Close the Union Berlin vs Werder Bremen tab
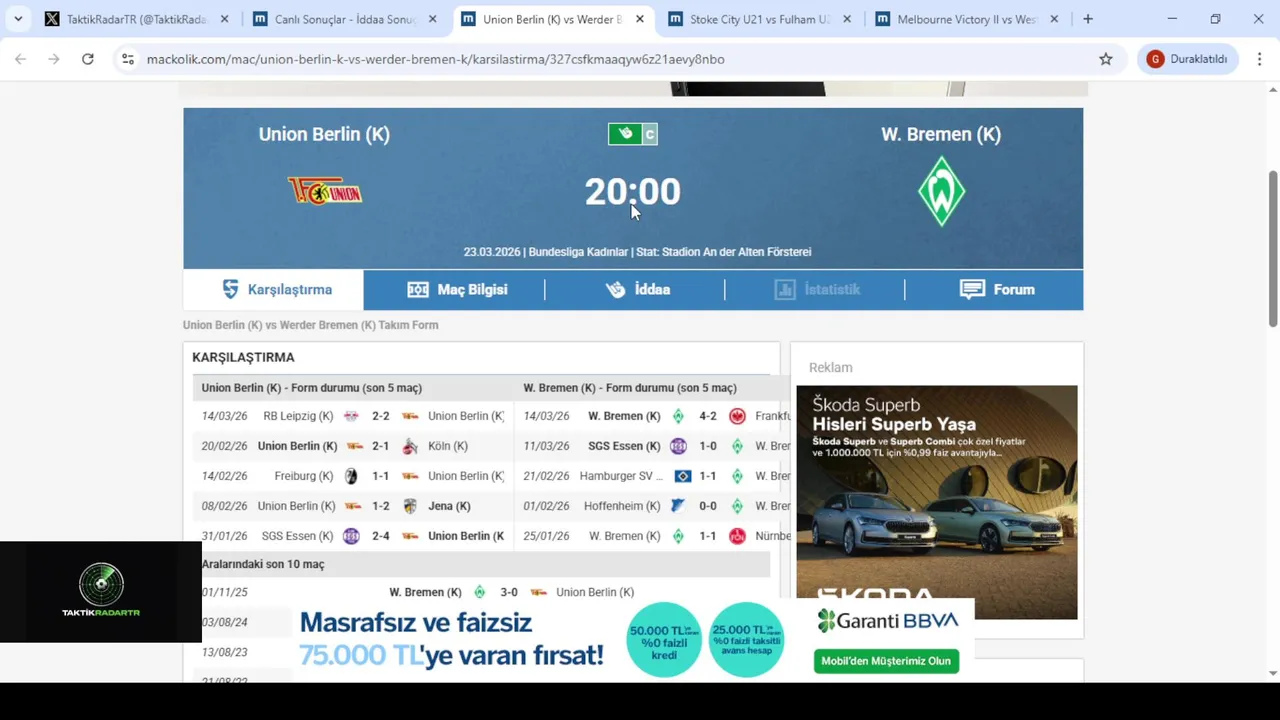This screenshot has width=1280, height=720. 640,19
